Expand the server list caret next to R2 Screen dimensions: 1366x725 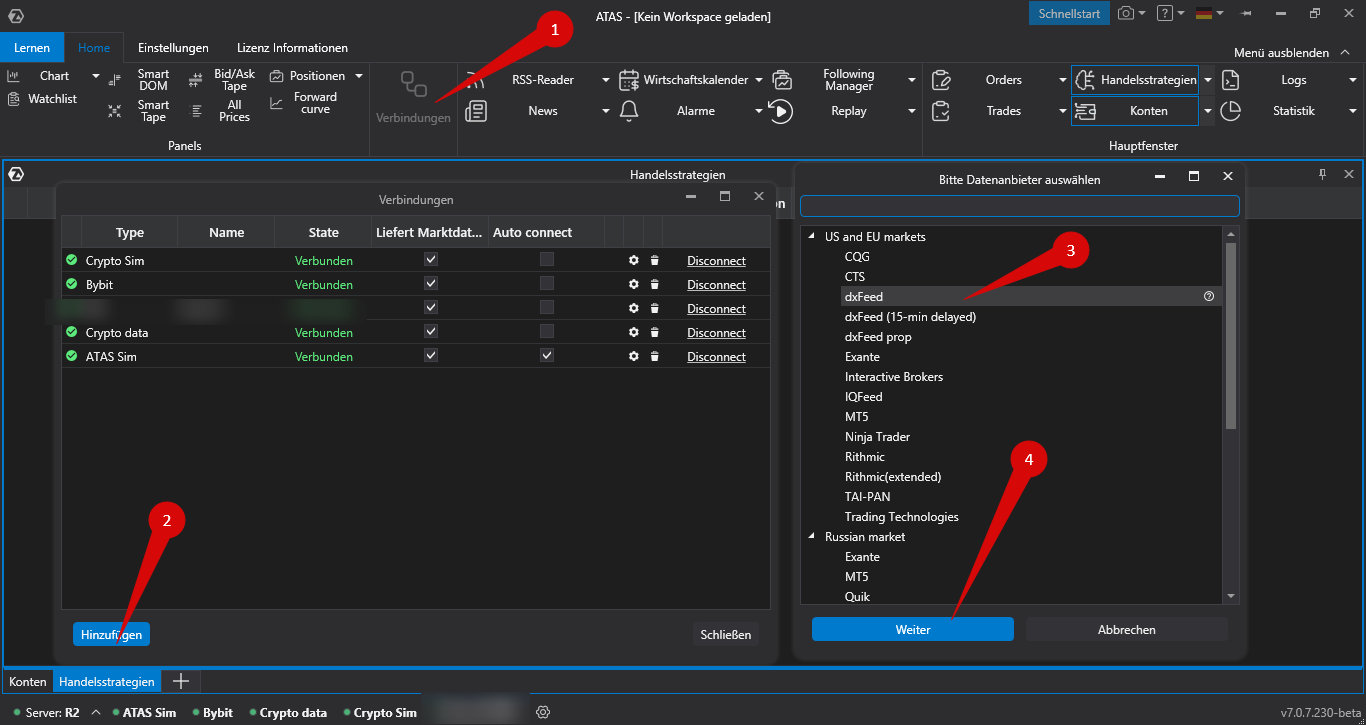click(96, 713)
